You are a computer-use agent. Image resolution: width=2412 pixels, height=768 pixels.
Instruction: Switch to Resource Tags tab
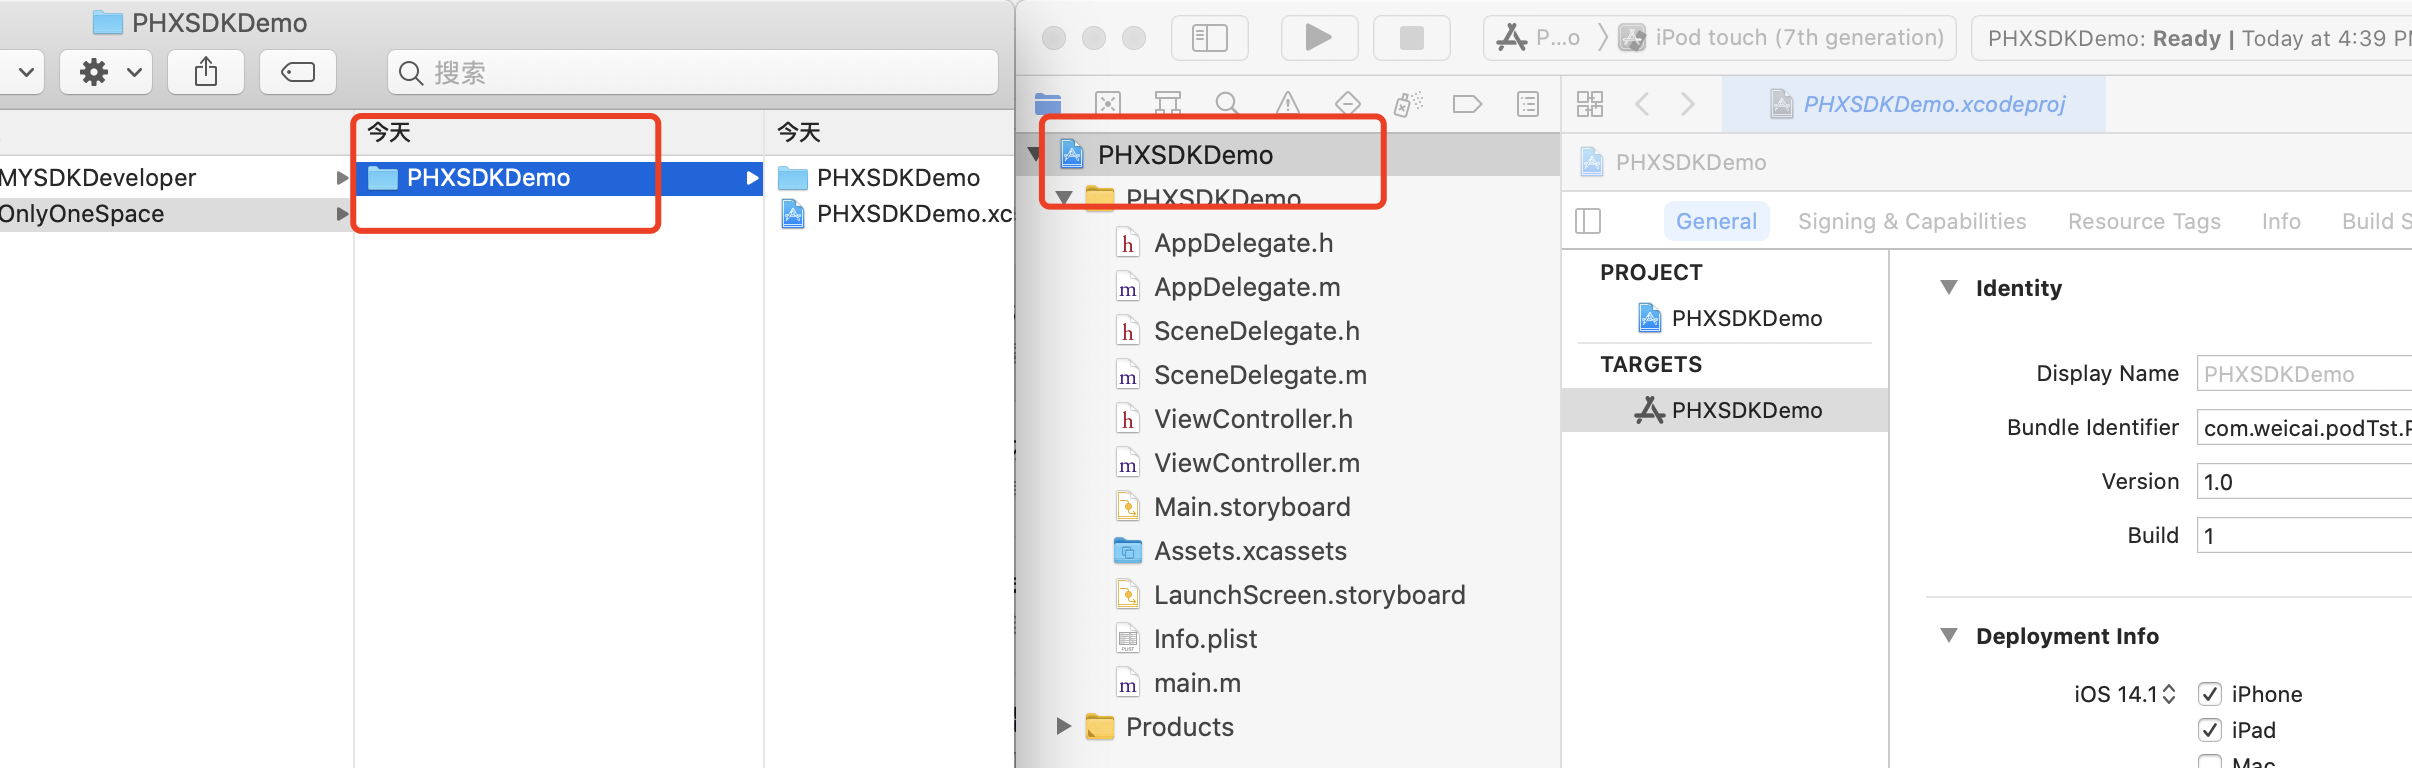(x=2144, y=221)
